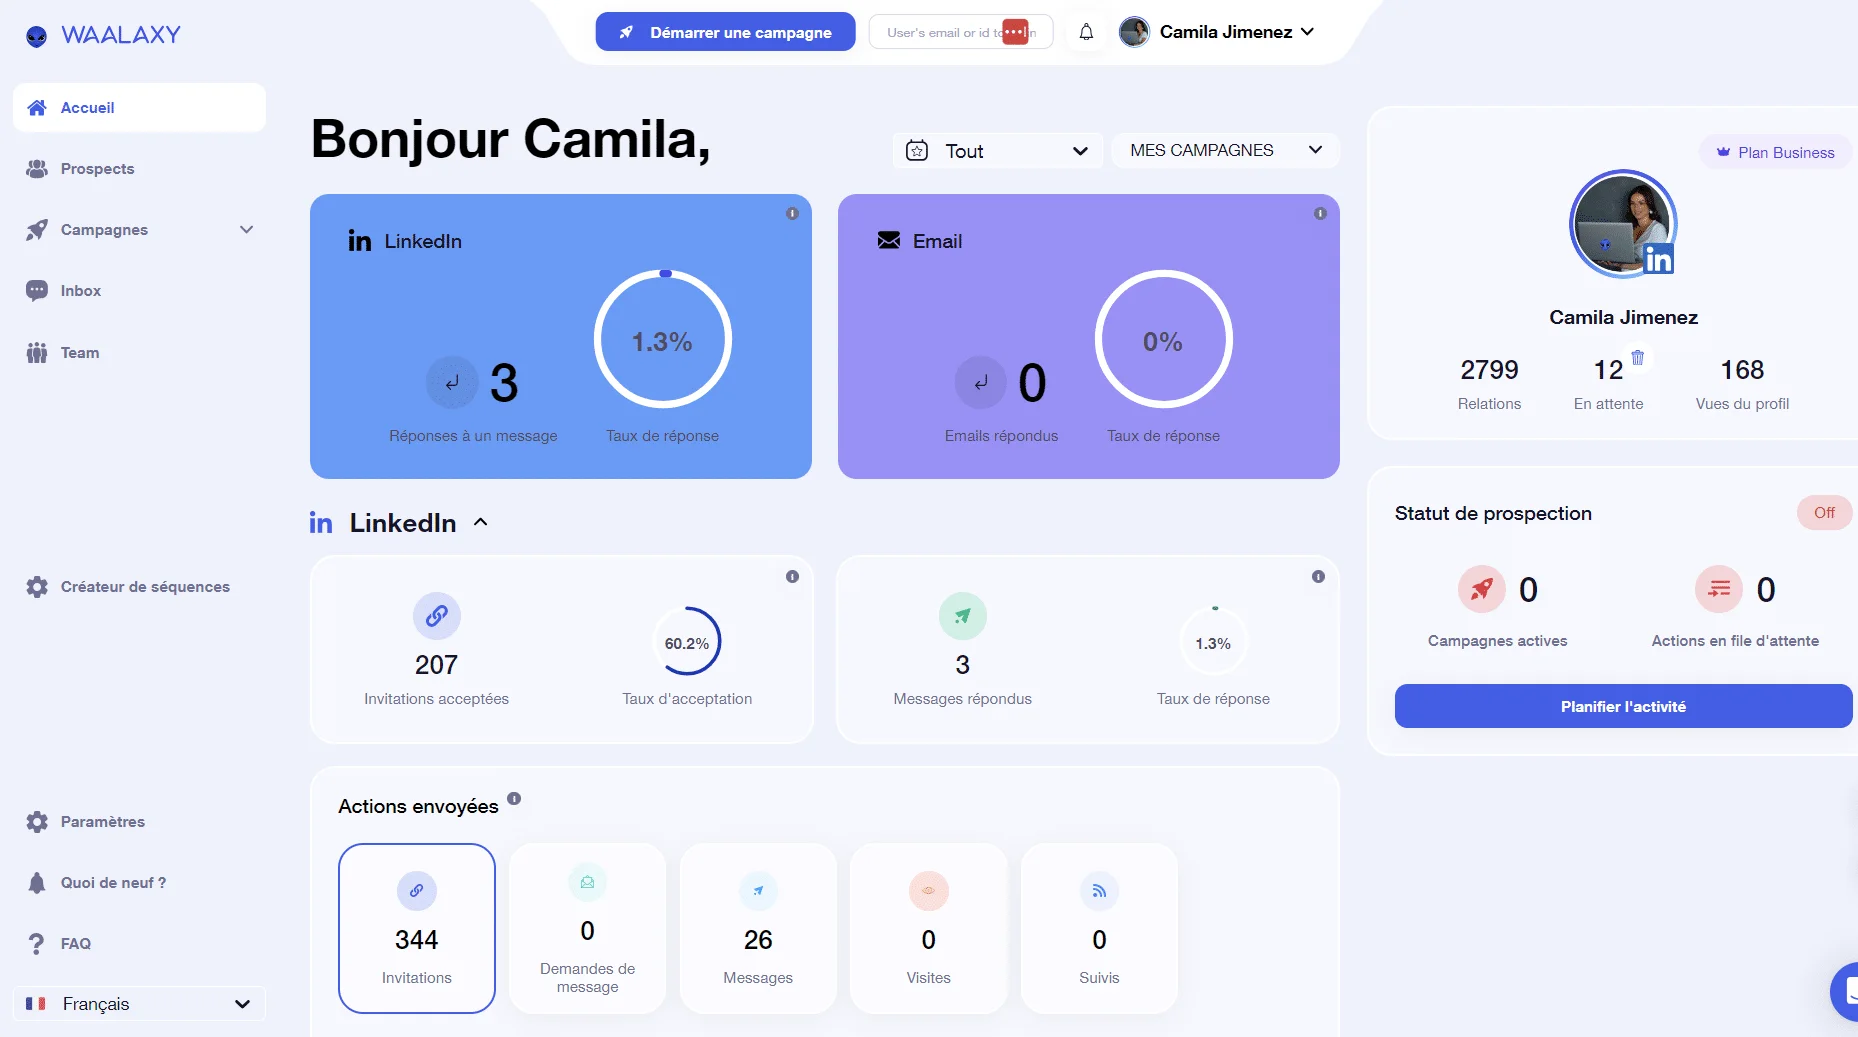Image resolution: width=1858 pixels, height=1037 pixels.
Task: Click the Email card info icon
Action: tap(1320, 213)
